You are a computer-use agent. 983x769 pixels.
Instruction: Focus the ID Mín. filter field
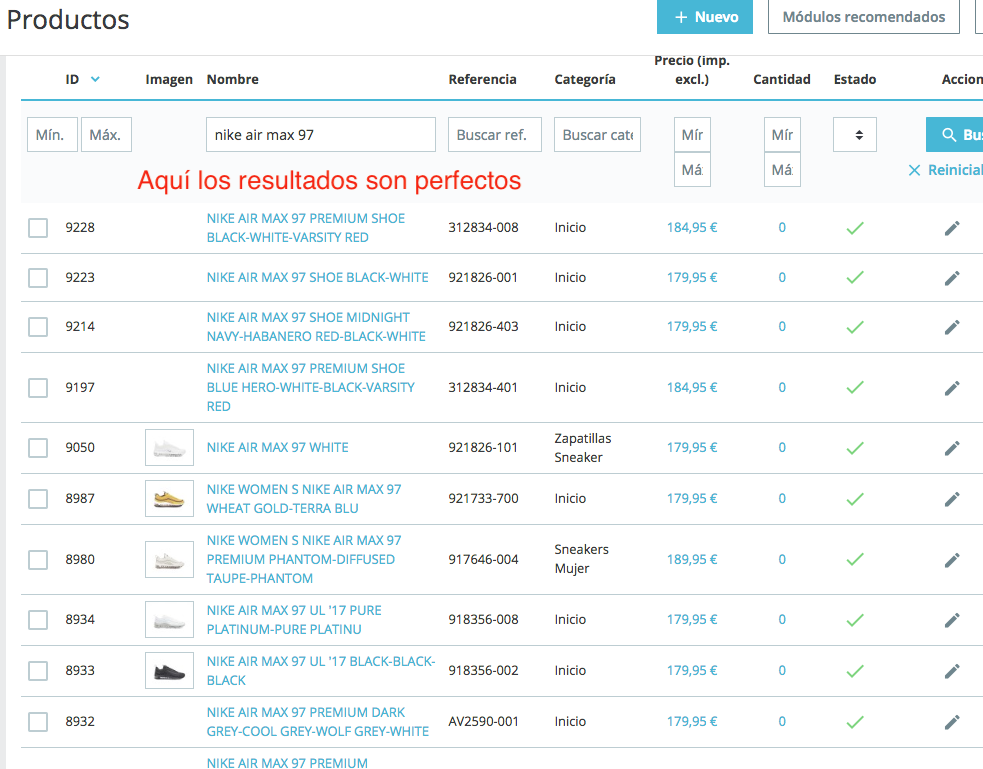point(53,135)
